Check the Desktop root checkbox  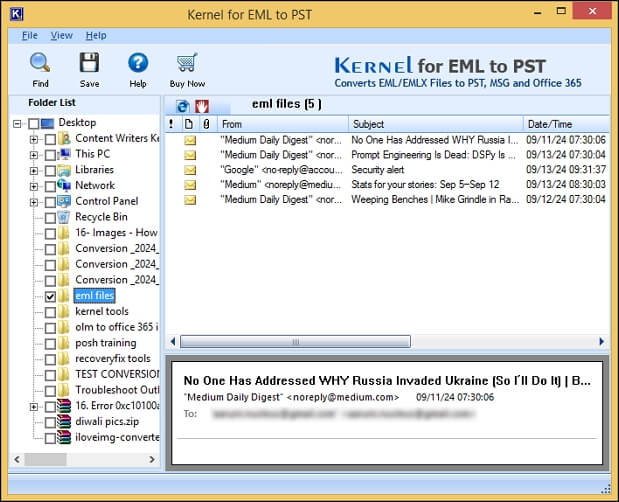click(34, 124)
